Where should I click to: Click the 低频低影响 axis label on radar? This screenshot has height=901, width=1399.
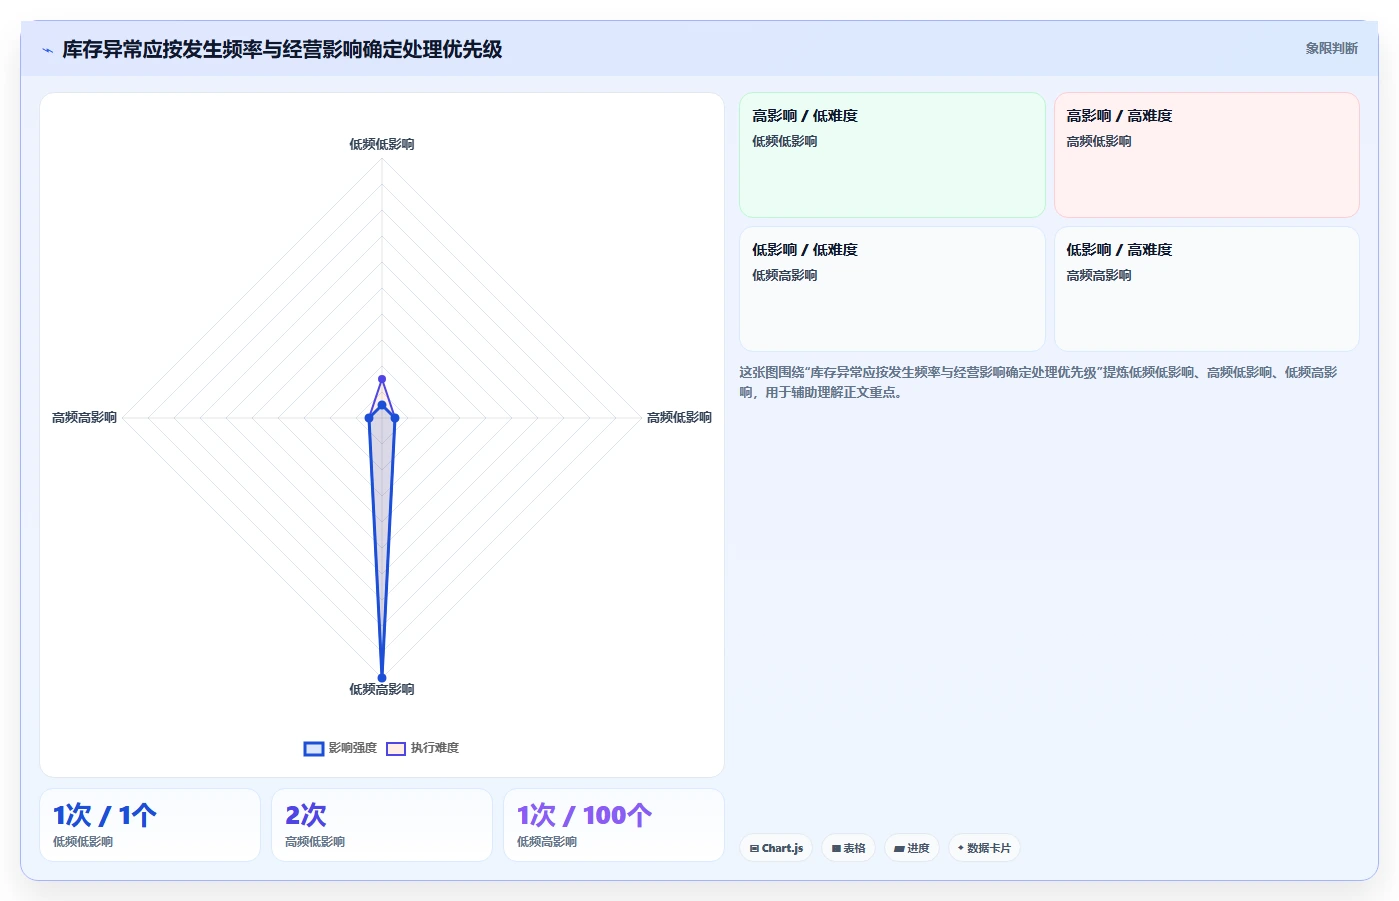(382, 144)
